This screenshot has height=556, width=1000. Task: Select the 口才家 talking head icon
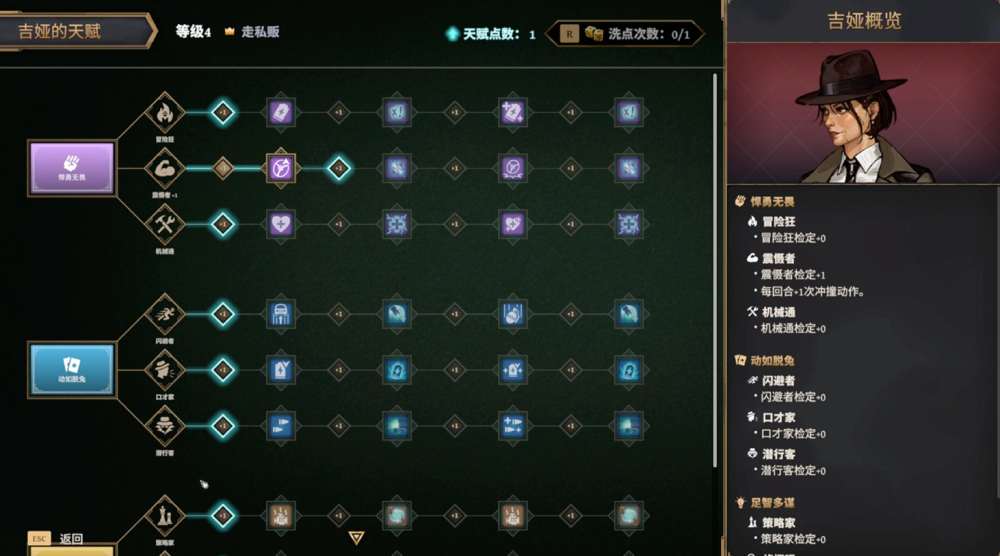pyautogui.click(x=165, y=370)
